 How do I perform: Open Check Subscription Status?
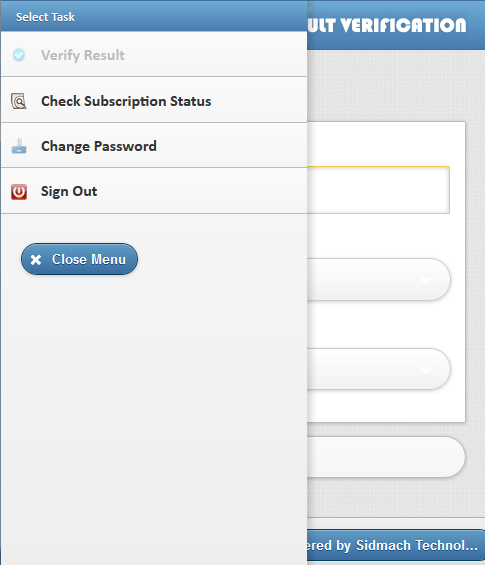(154, 100)
